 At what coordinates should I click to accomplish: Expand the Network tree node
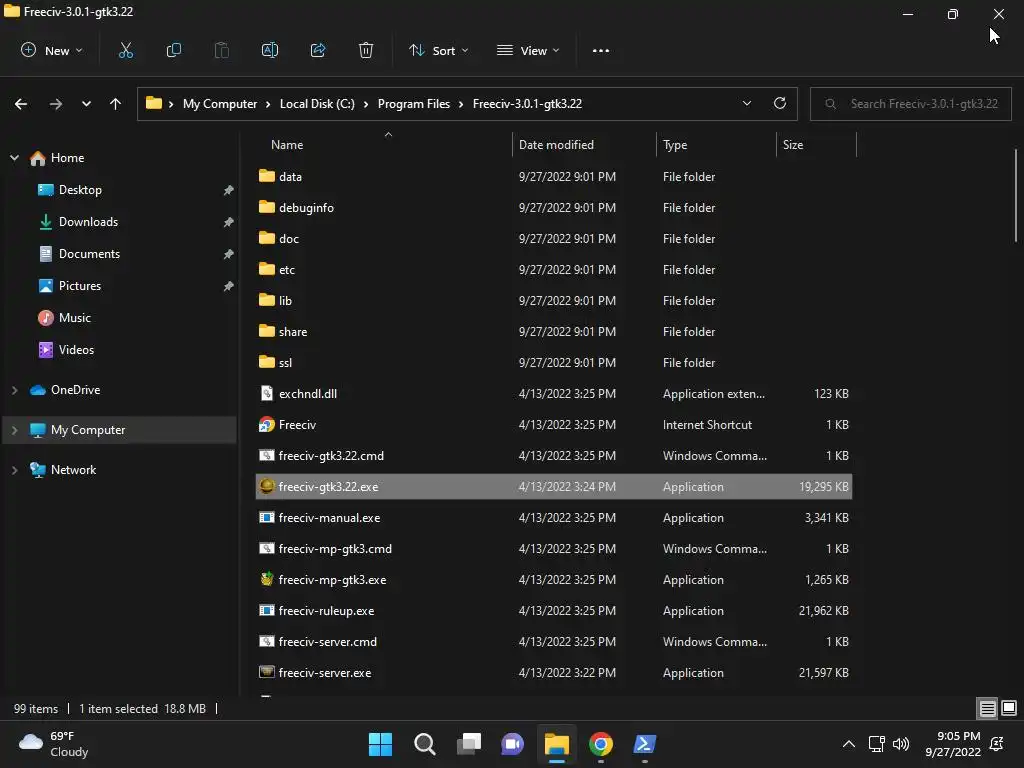point(14,470)
